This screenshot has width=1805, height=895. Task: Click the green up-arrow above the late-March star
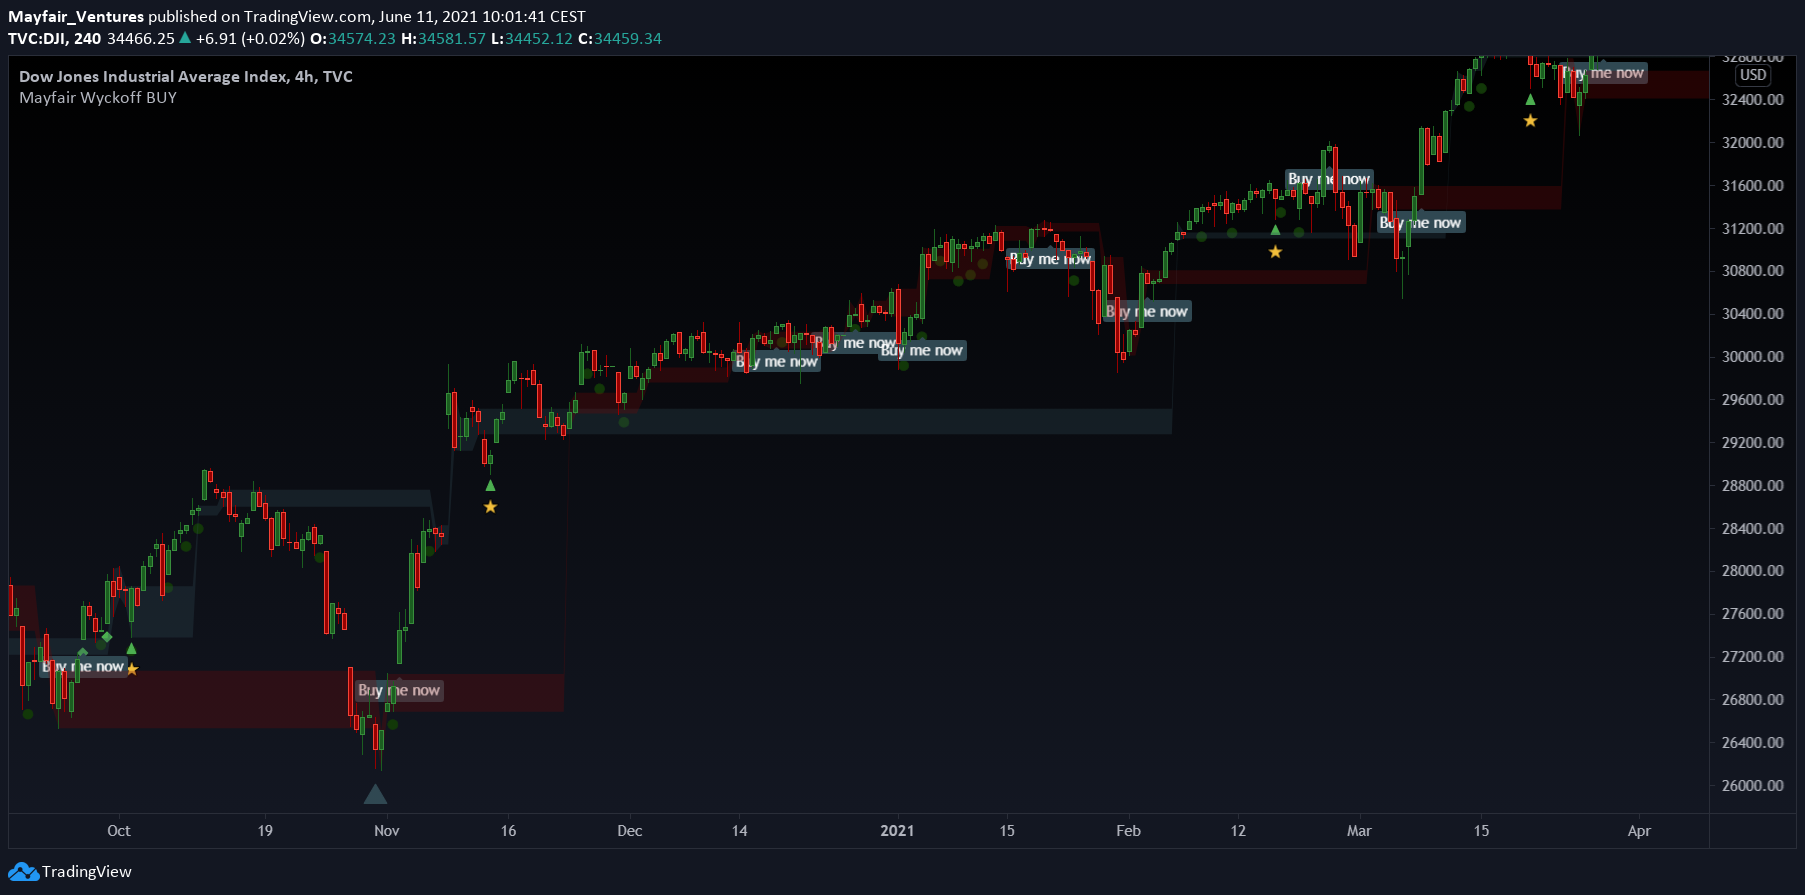(1530, 99)
